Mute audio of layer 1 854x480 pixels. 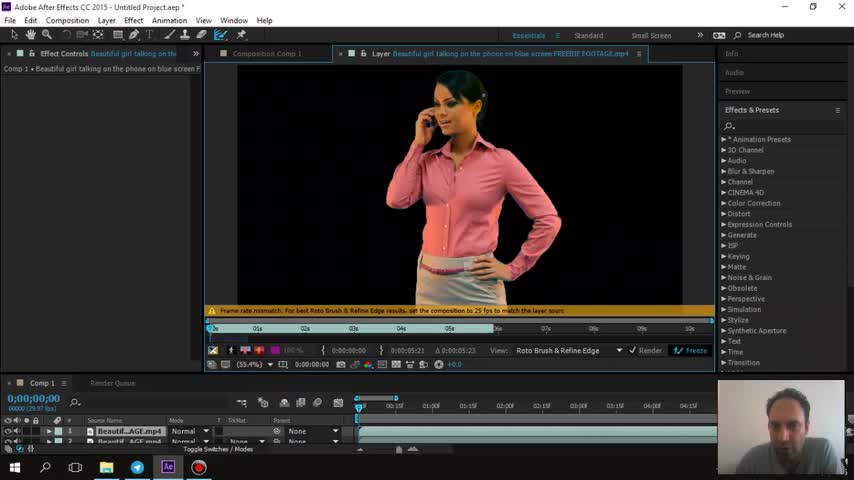[x=17, y=432]
